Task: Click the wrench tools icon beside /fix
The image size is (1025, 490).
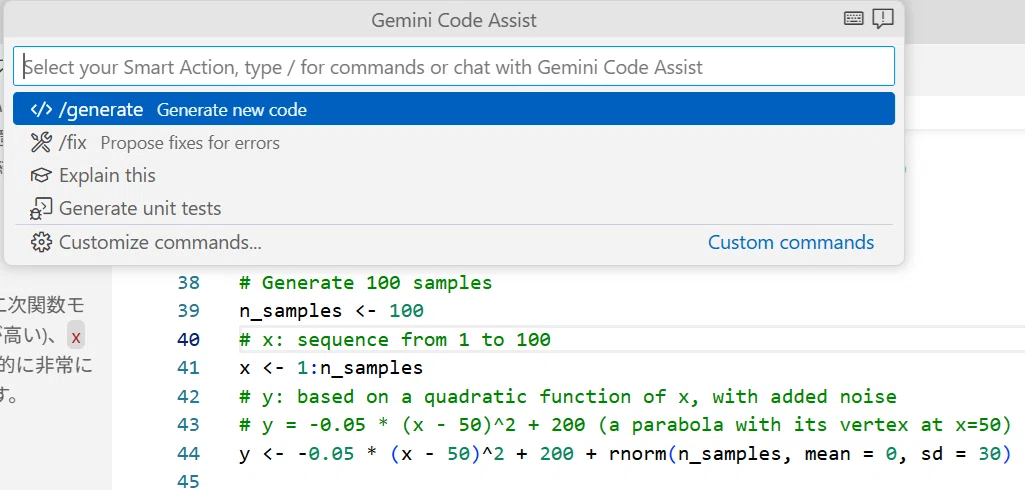Action: coord(41,142)
